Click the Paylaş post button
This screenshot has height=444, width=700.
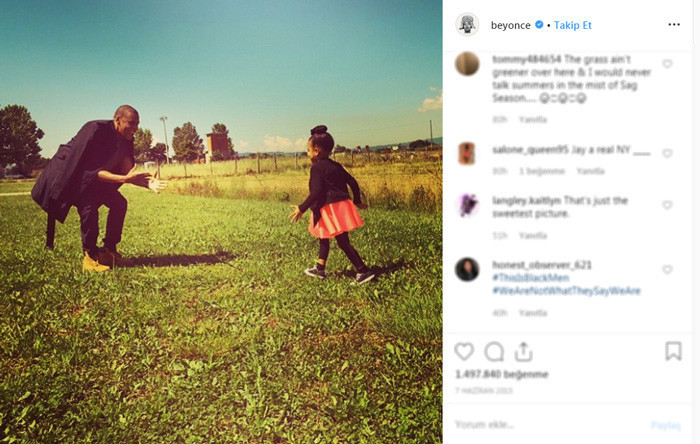665,425
